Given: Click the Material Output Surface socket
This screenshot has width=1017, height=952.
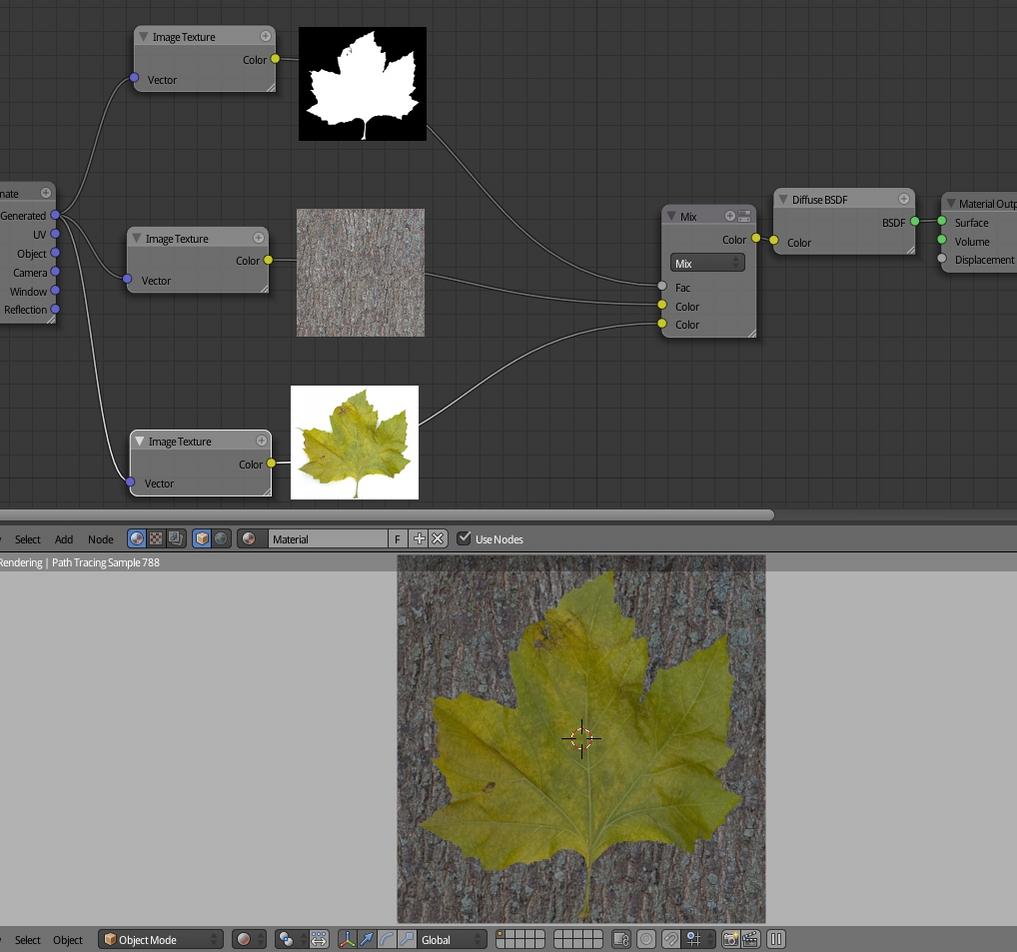Looking at the screenshot, I should [x=942, y=221].
